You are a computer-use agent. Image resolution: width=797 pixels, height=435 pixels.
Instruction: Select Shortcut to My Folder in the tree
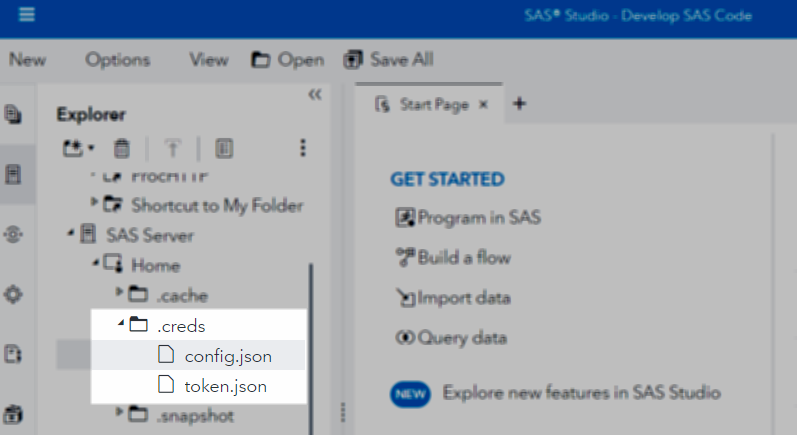point(217,206)
